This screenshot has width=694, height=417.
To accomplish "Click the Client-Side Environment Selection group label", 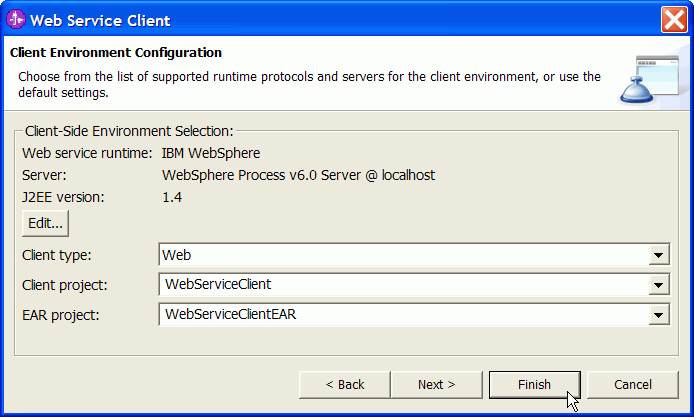I will click(x=129, y=131).
